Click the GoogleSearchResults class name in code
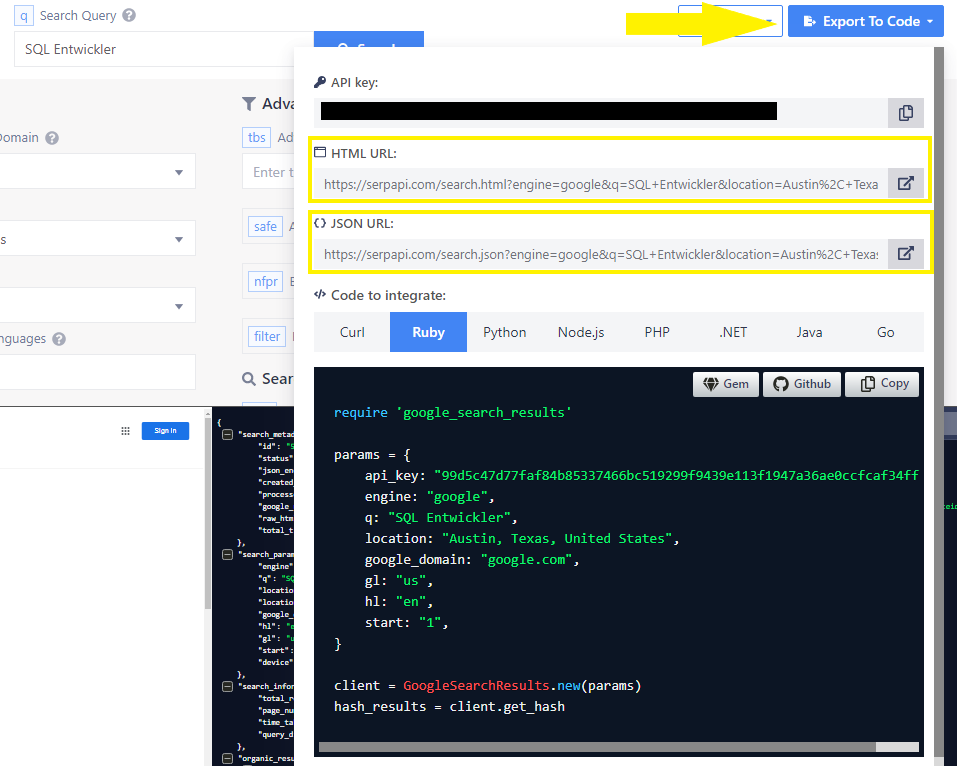 tap(476, 685)
